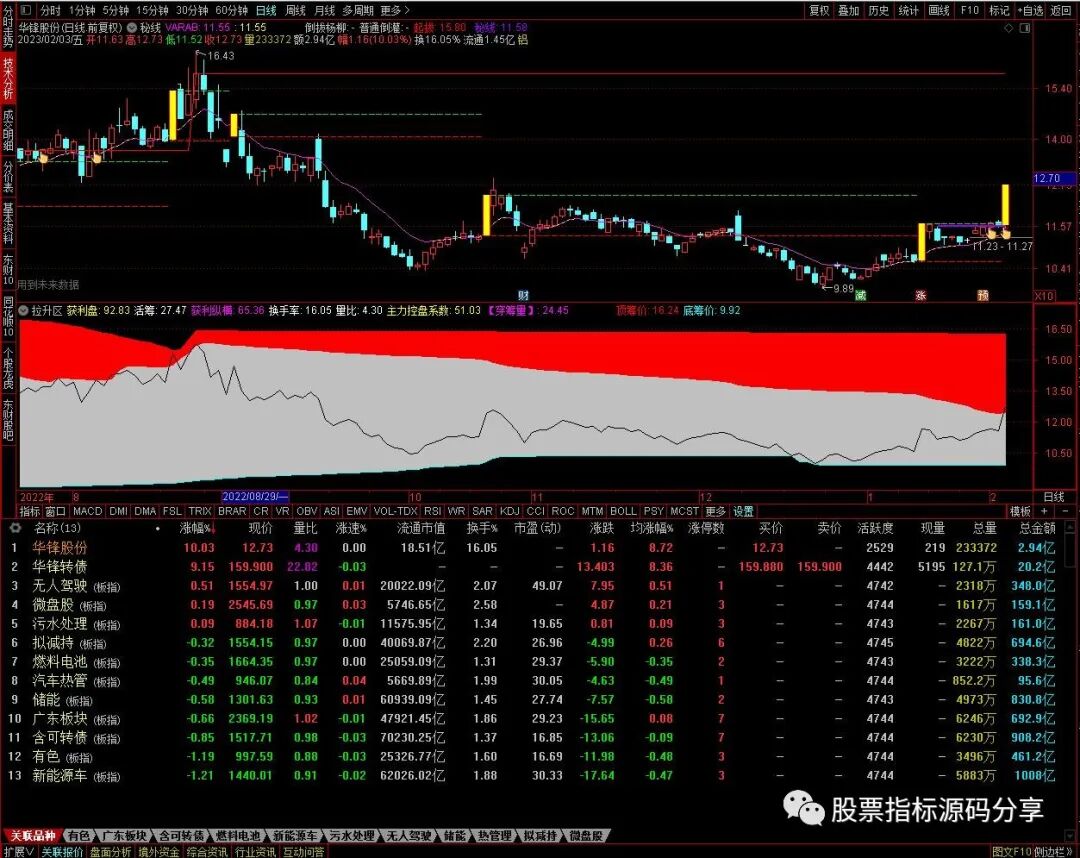Open the 综合资讯 tab
The width and height of the screenshot is (1080, 858).
[x=207, y=852]
